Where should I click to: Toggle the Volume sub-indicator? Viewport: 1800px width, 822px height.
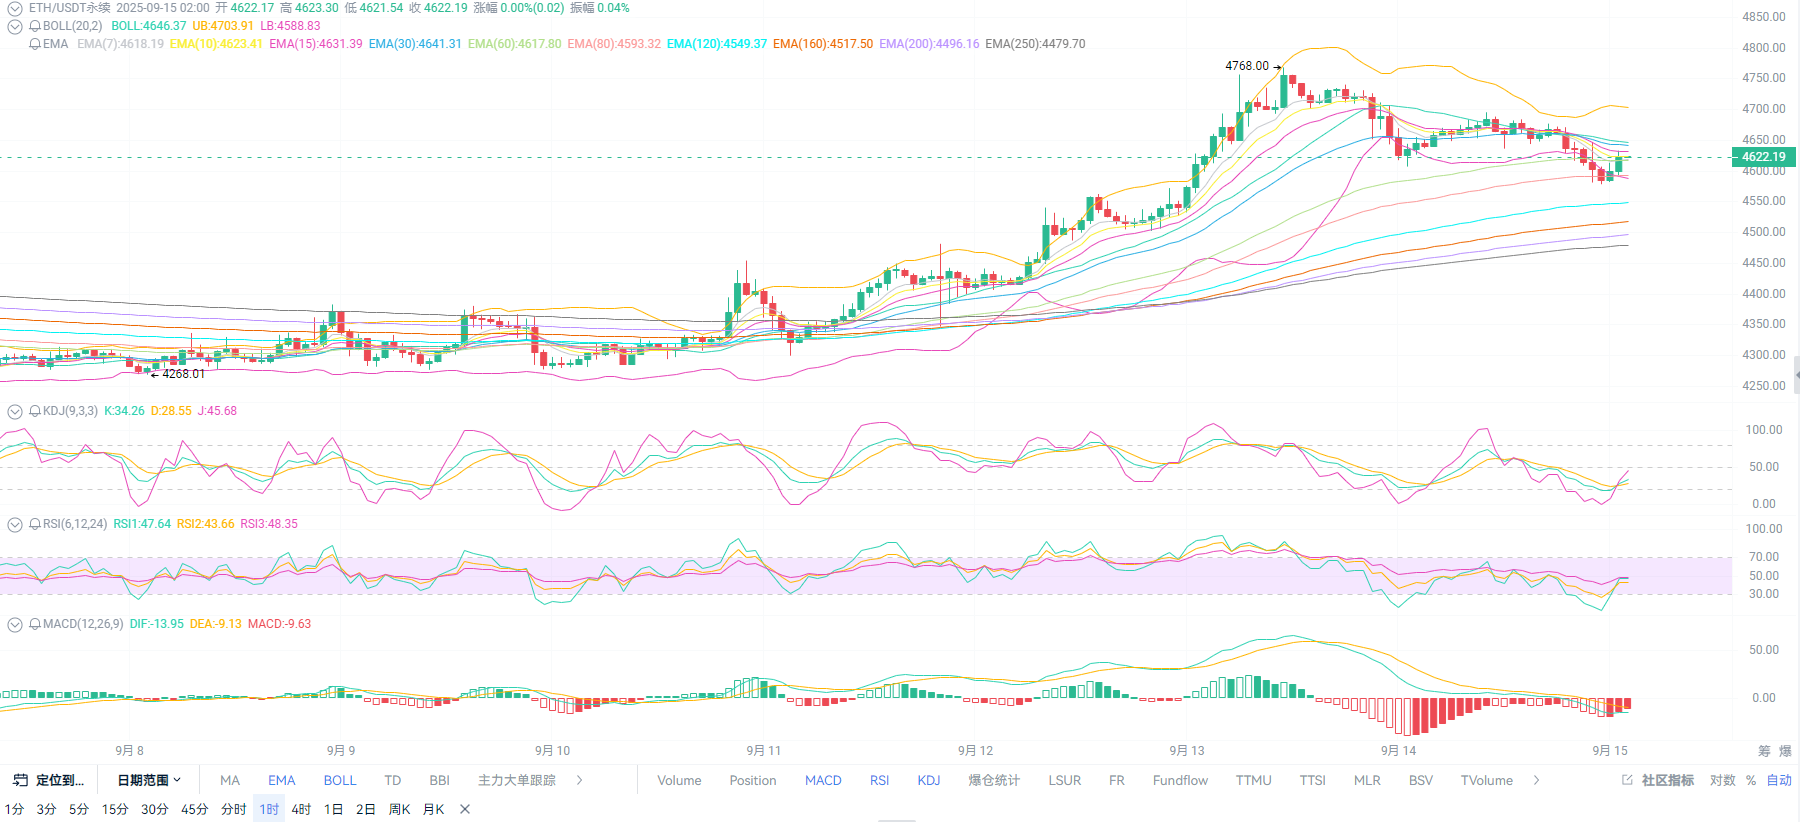pos(679,780)
